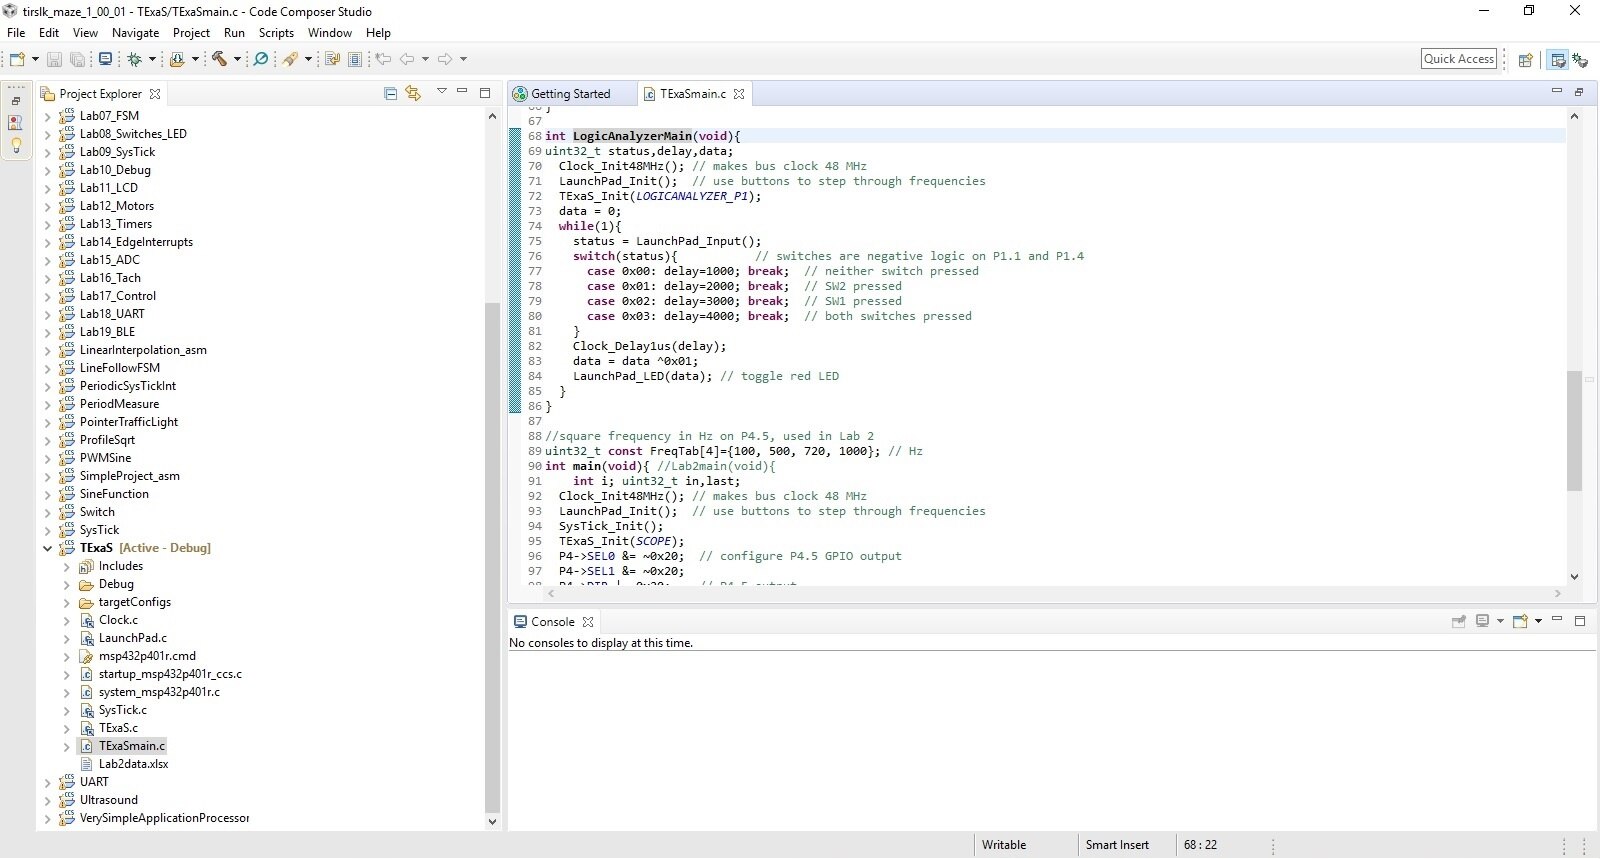1600x859 pixels.
Task: Switch to the Getting Started tab
Action: tap(570, 94)
